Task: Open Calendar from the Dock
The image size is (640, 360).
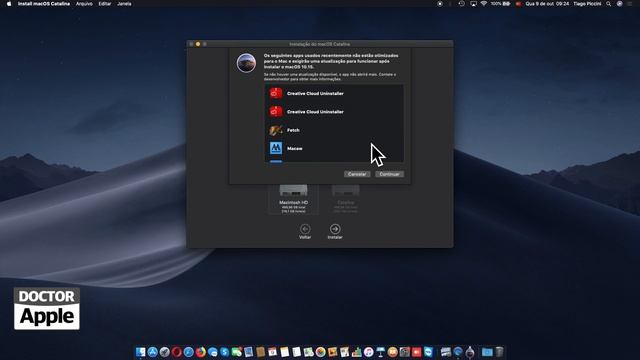Action: (272, 352)
